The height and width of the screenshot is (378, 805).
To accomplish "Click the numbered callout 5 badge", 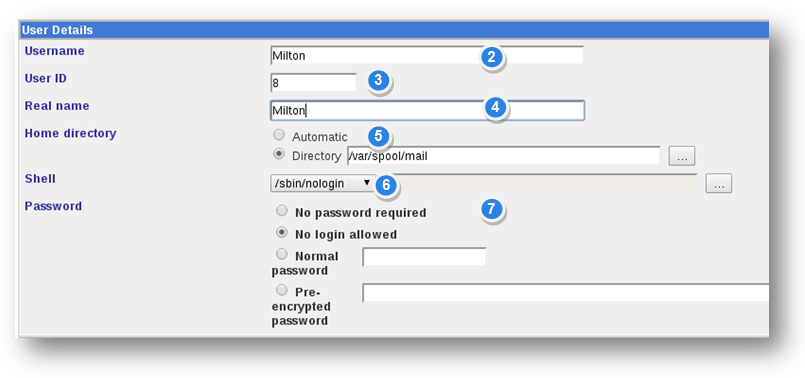I will click(378, 136).
